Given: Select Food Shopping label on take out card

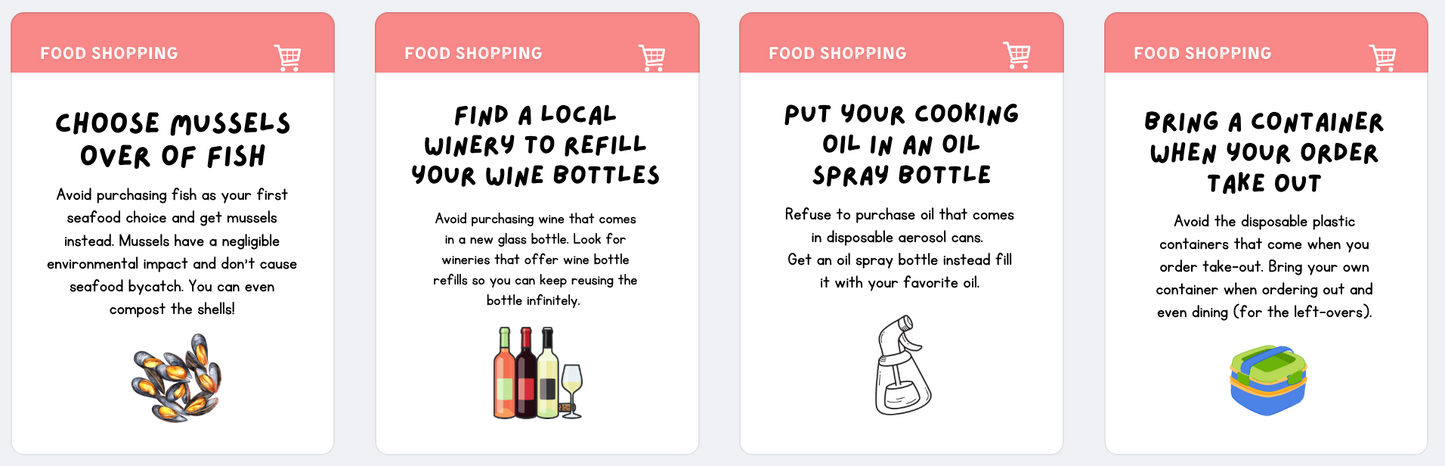Looking at the screenshot, I should point(1202,53).
